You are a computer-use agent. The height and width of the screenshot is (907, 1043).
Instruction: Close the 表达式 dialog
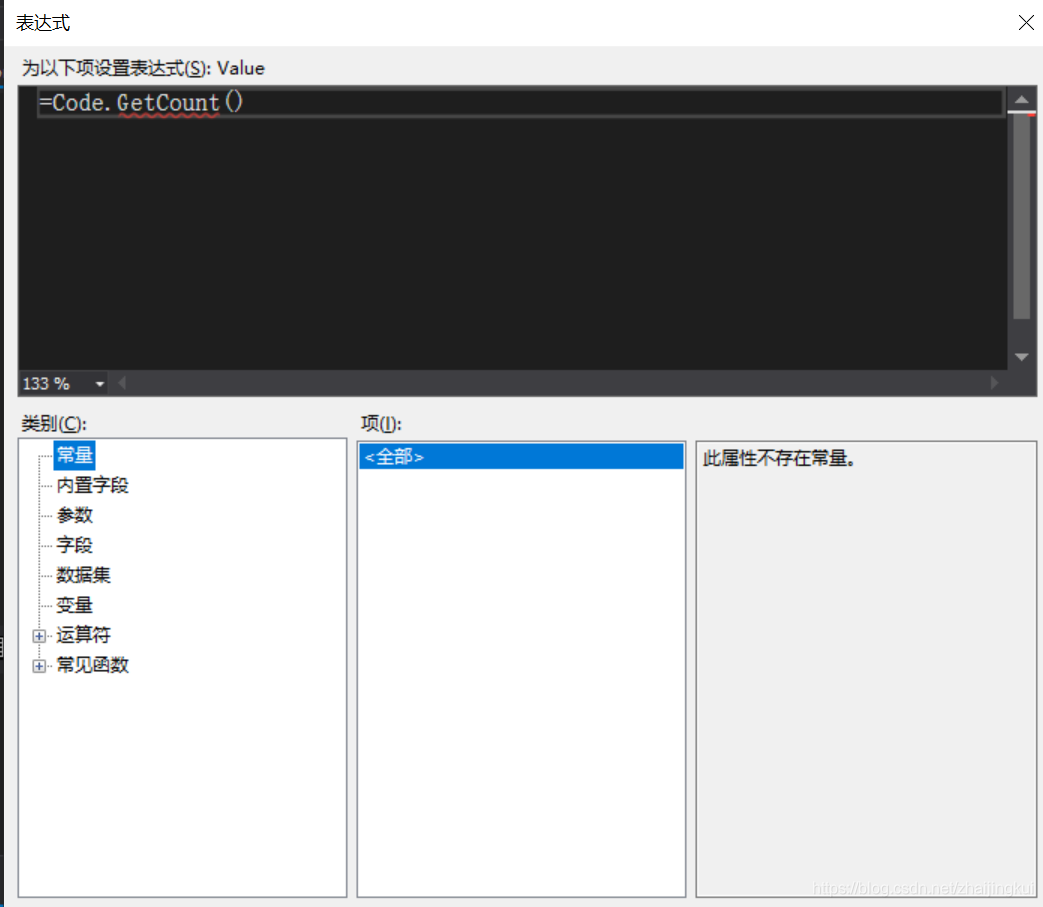pyautogui.click(x=1026, y=22)
